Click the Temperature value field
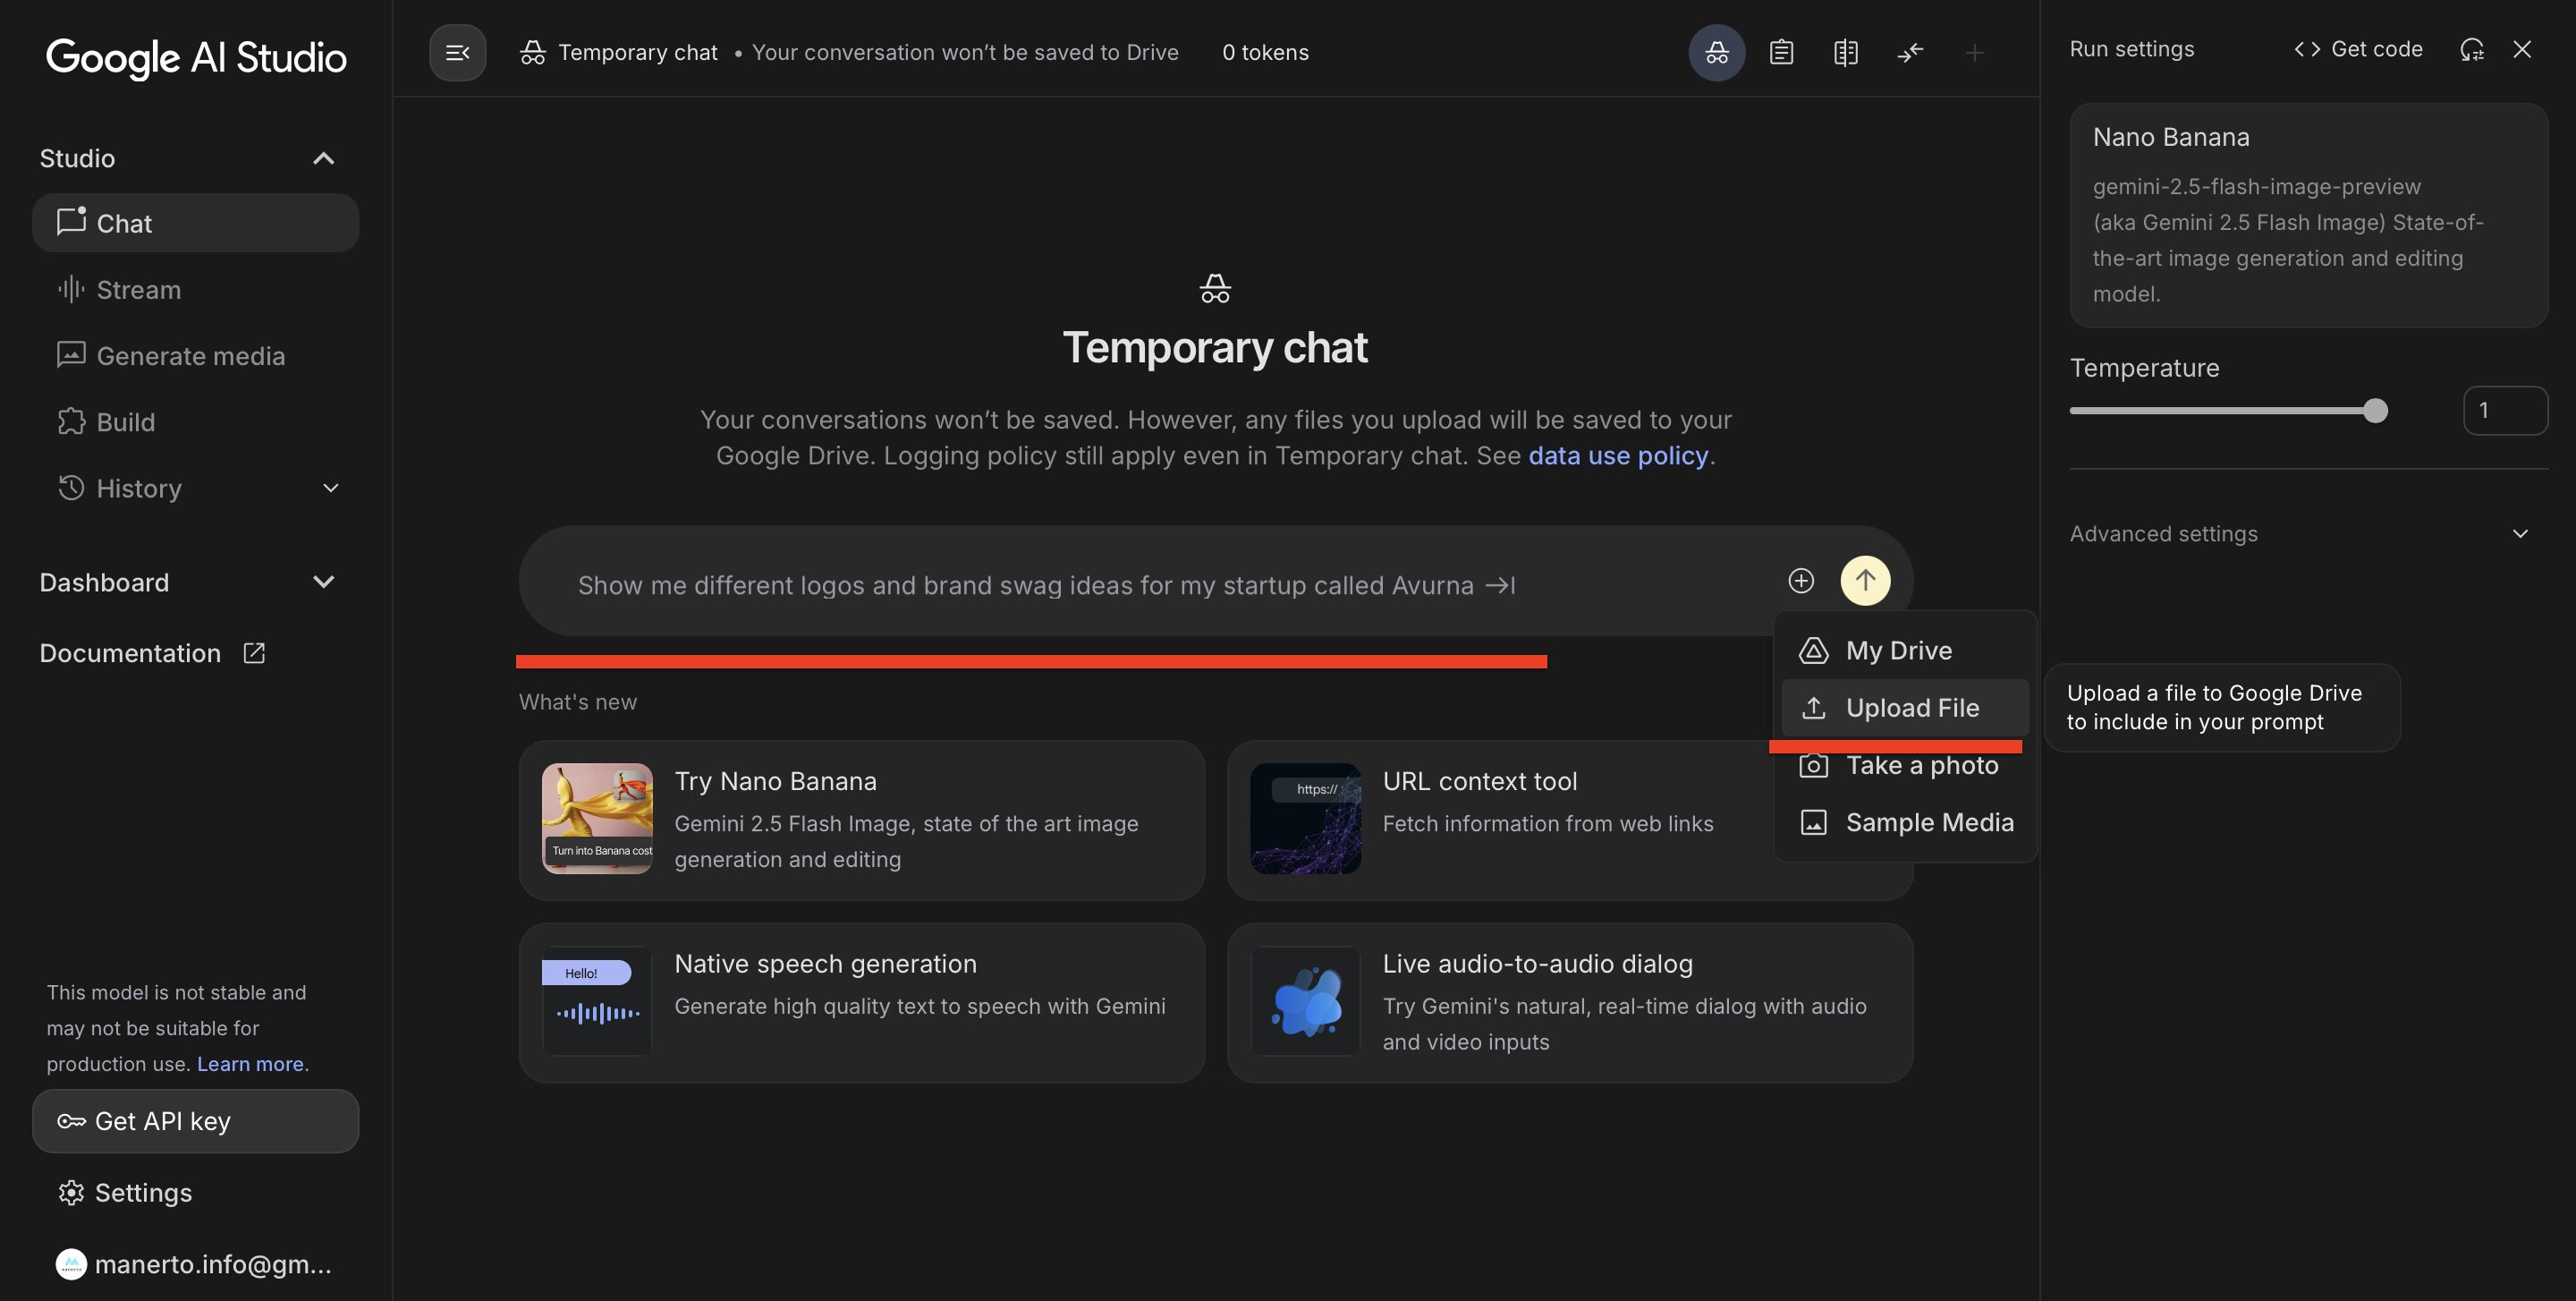 tap(2504, 410)
